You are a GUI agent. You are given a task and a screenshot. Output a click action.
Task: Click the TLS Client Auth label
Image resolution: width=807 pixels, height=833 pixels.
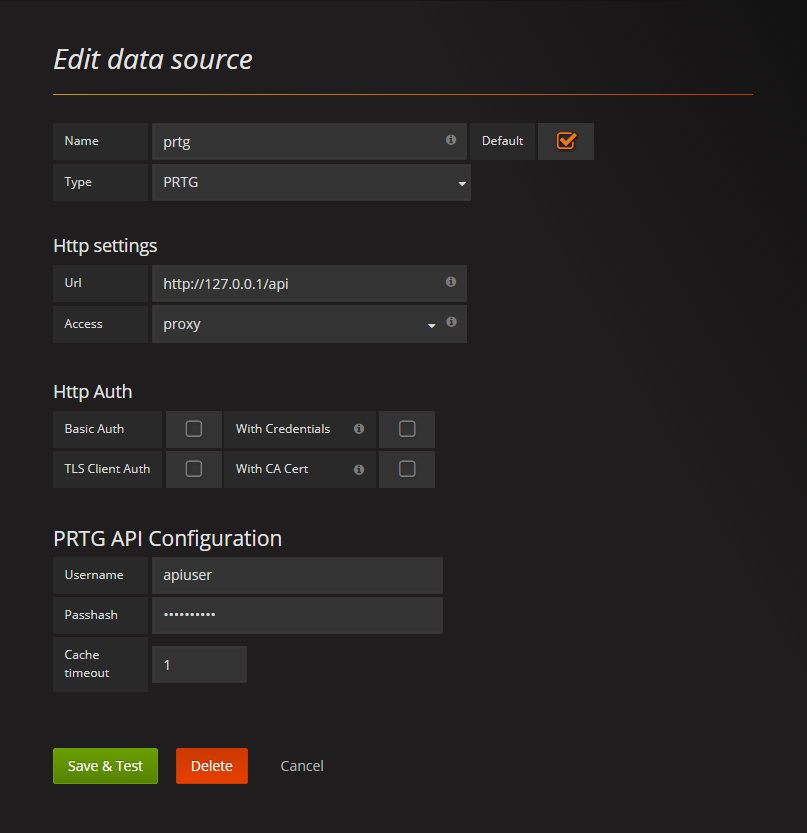[x=107, y=469]
